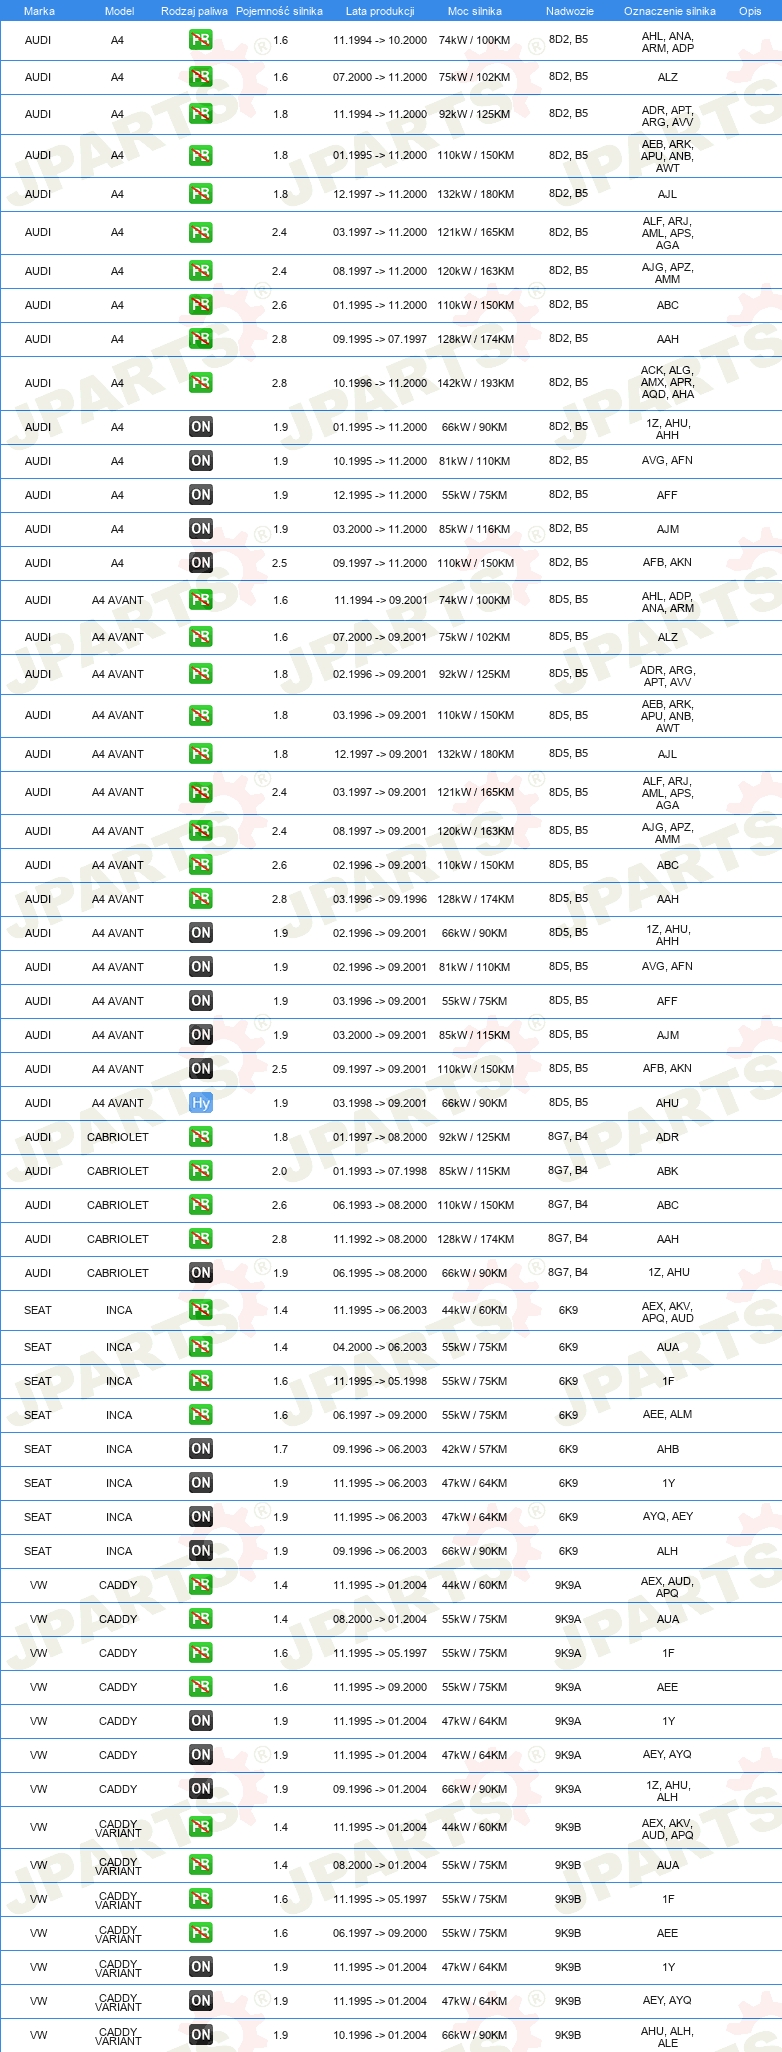Click production years 04.2000 -> 06.2003

click(x=380, y=1347)
